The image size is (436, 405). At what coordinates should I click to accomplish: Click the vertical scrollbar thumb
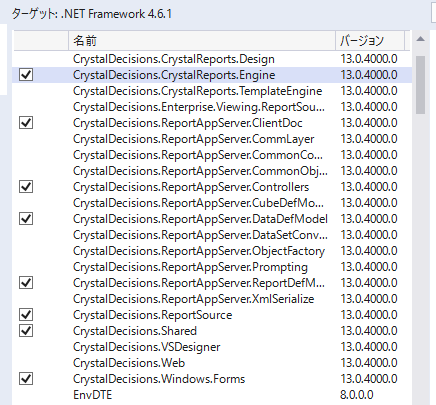point(420,85)
